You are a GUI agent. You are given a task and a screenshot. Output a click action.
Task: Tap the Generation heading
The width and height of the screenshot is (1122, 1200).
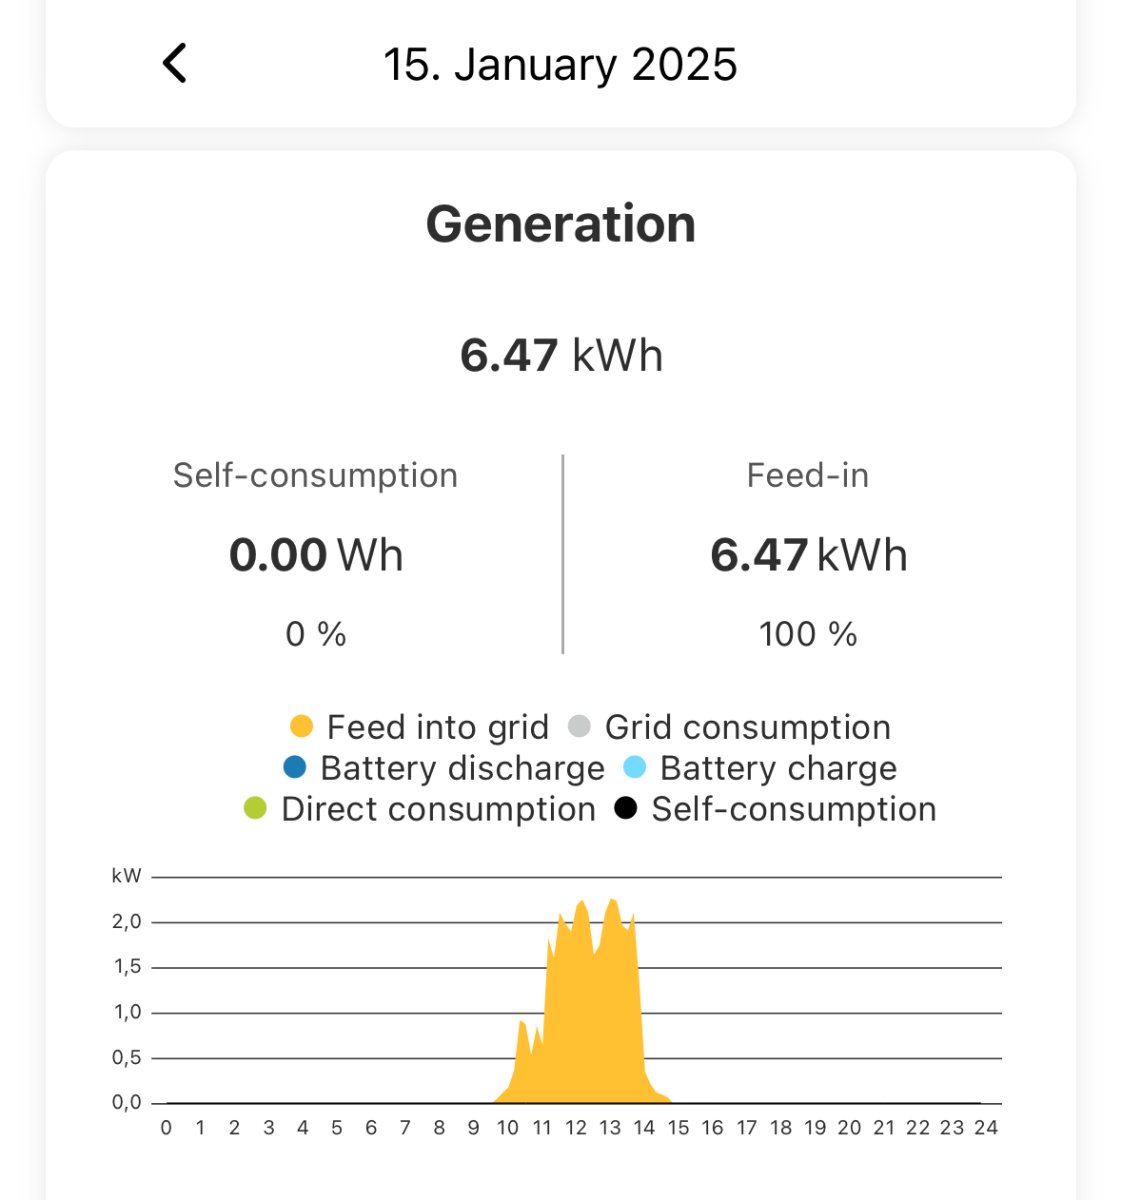(560, 224)
